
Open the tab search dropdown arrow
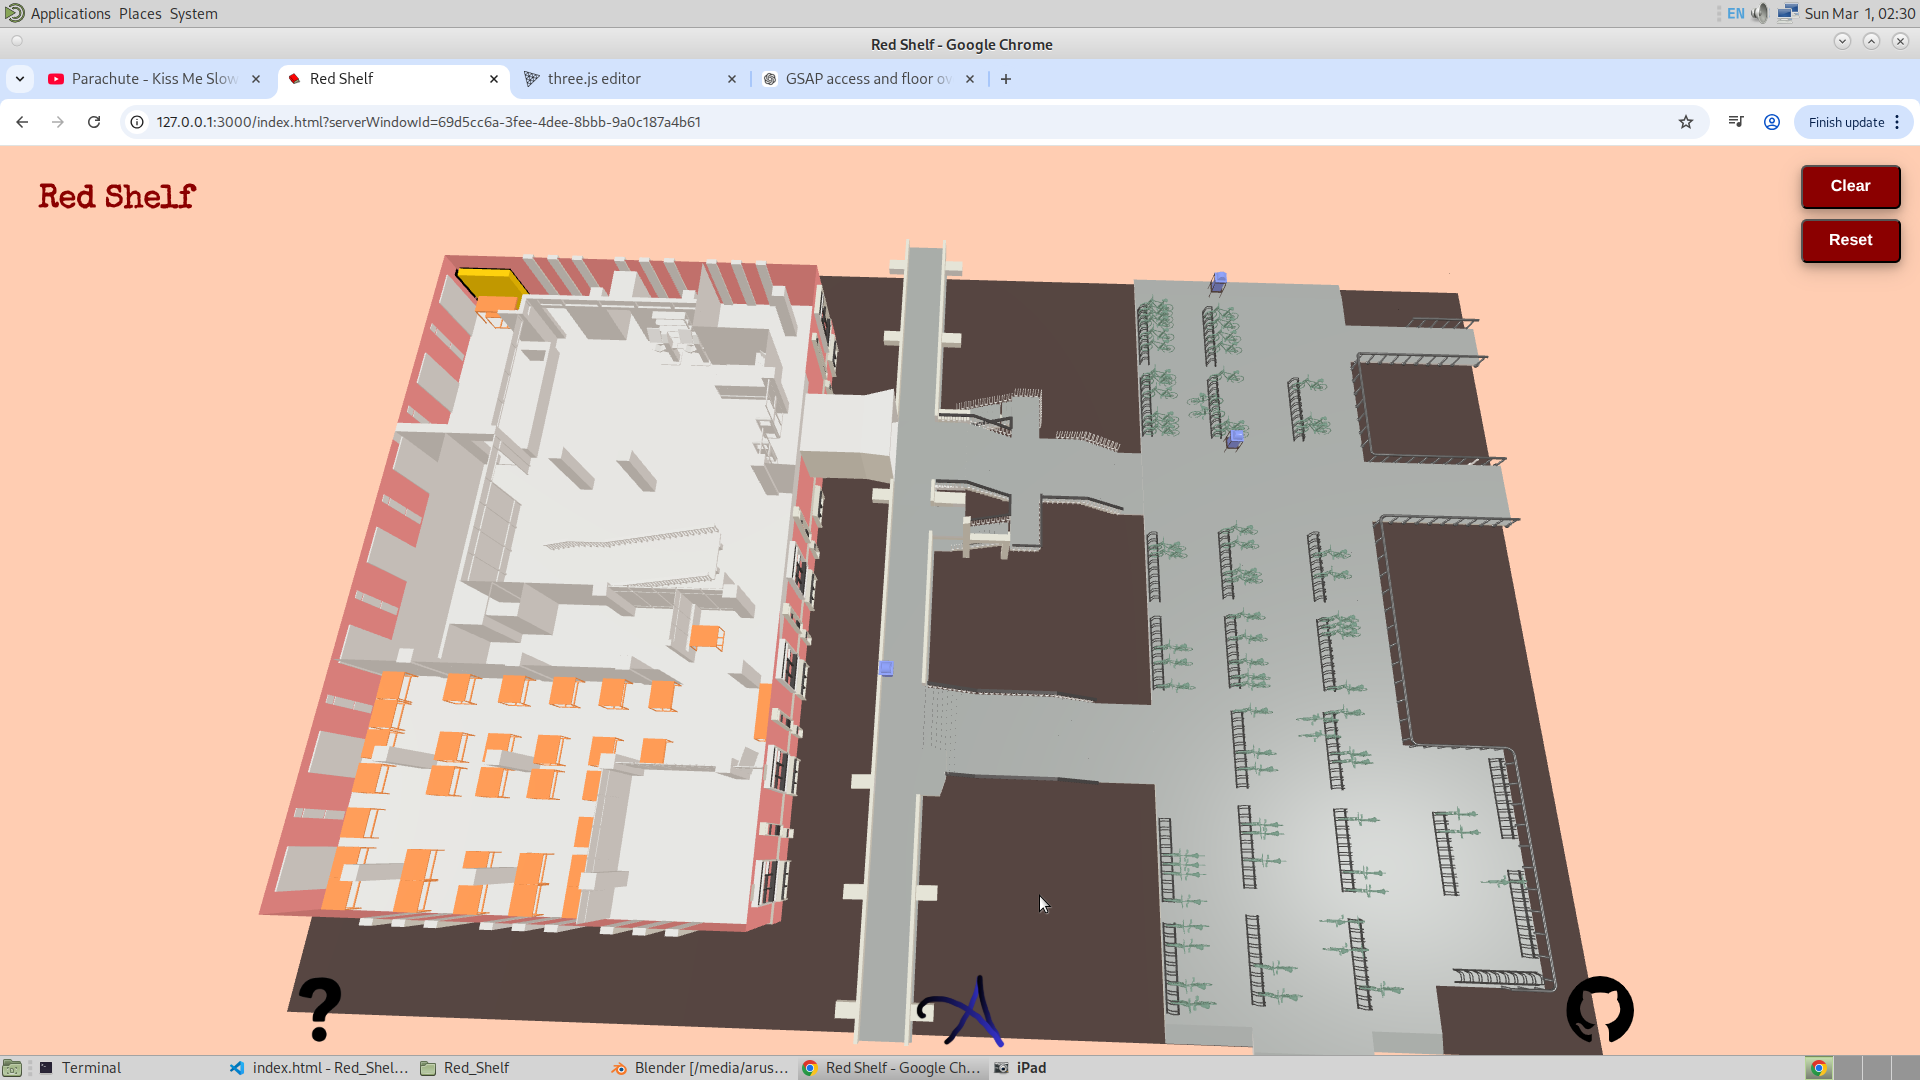pos(20,78)
